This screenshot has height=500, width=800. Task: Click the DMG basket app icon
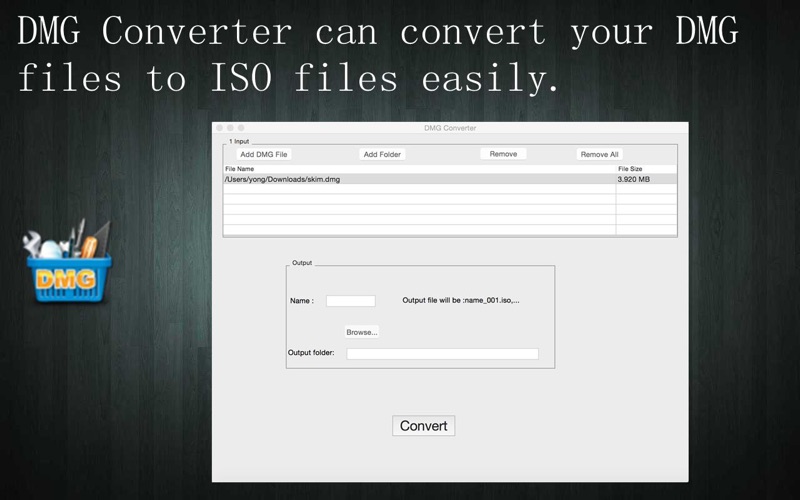(x=67, y=262)
